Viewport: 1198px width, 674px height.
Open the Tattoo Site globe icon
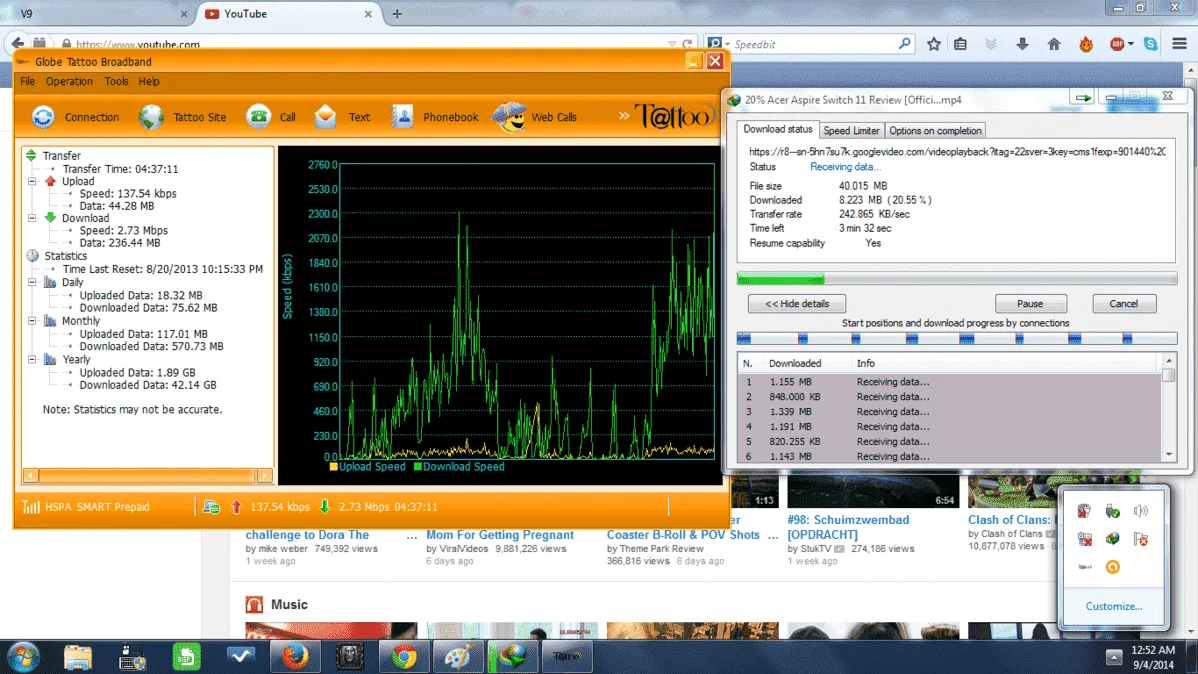point(151,117)
